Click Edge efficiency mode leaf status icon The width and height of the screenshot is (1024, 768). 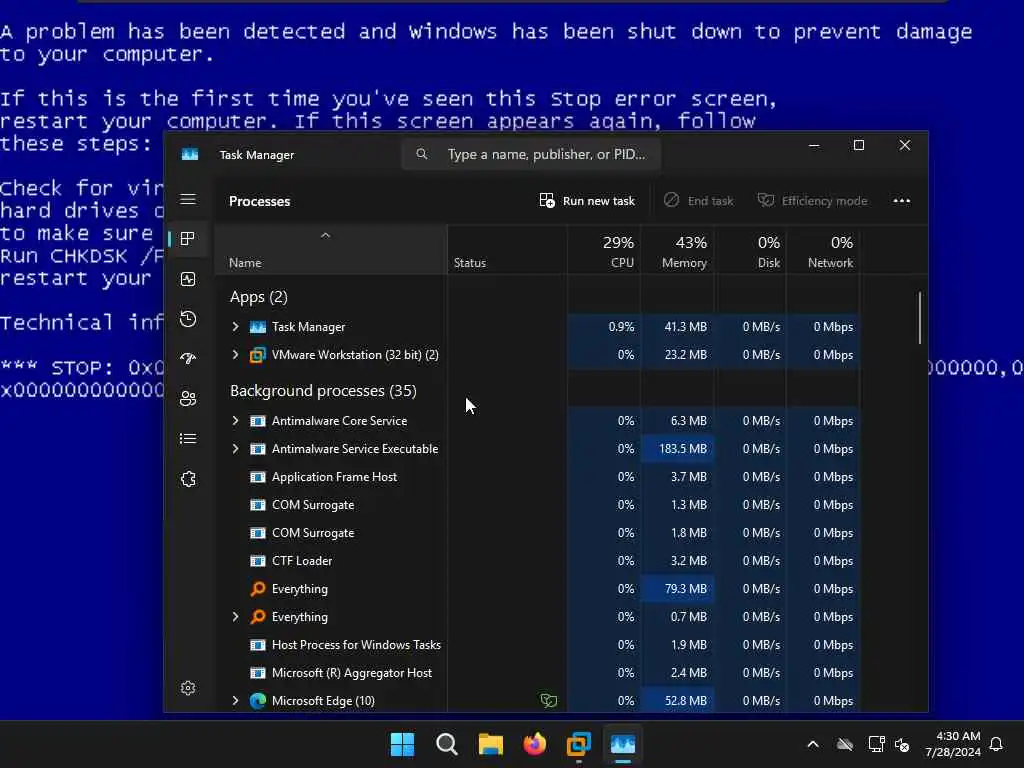(549, 701)
